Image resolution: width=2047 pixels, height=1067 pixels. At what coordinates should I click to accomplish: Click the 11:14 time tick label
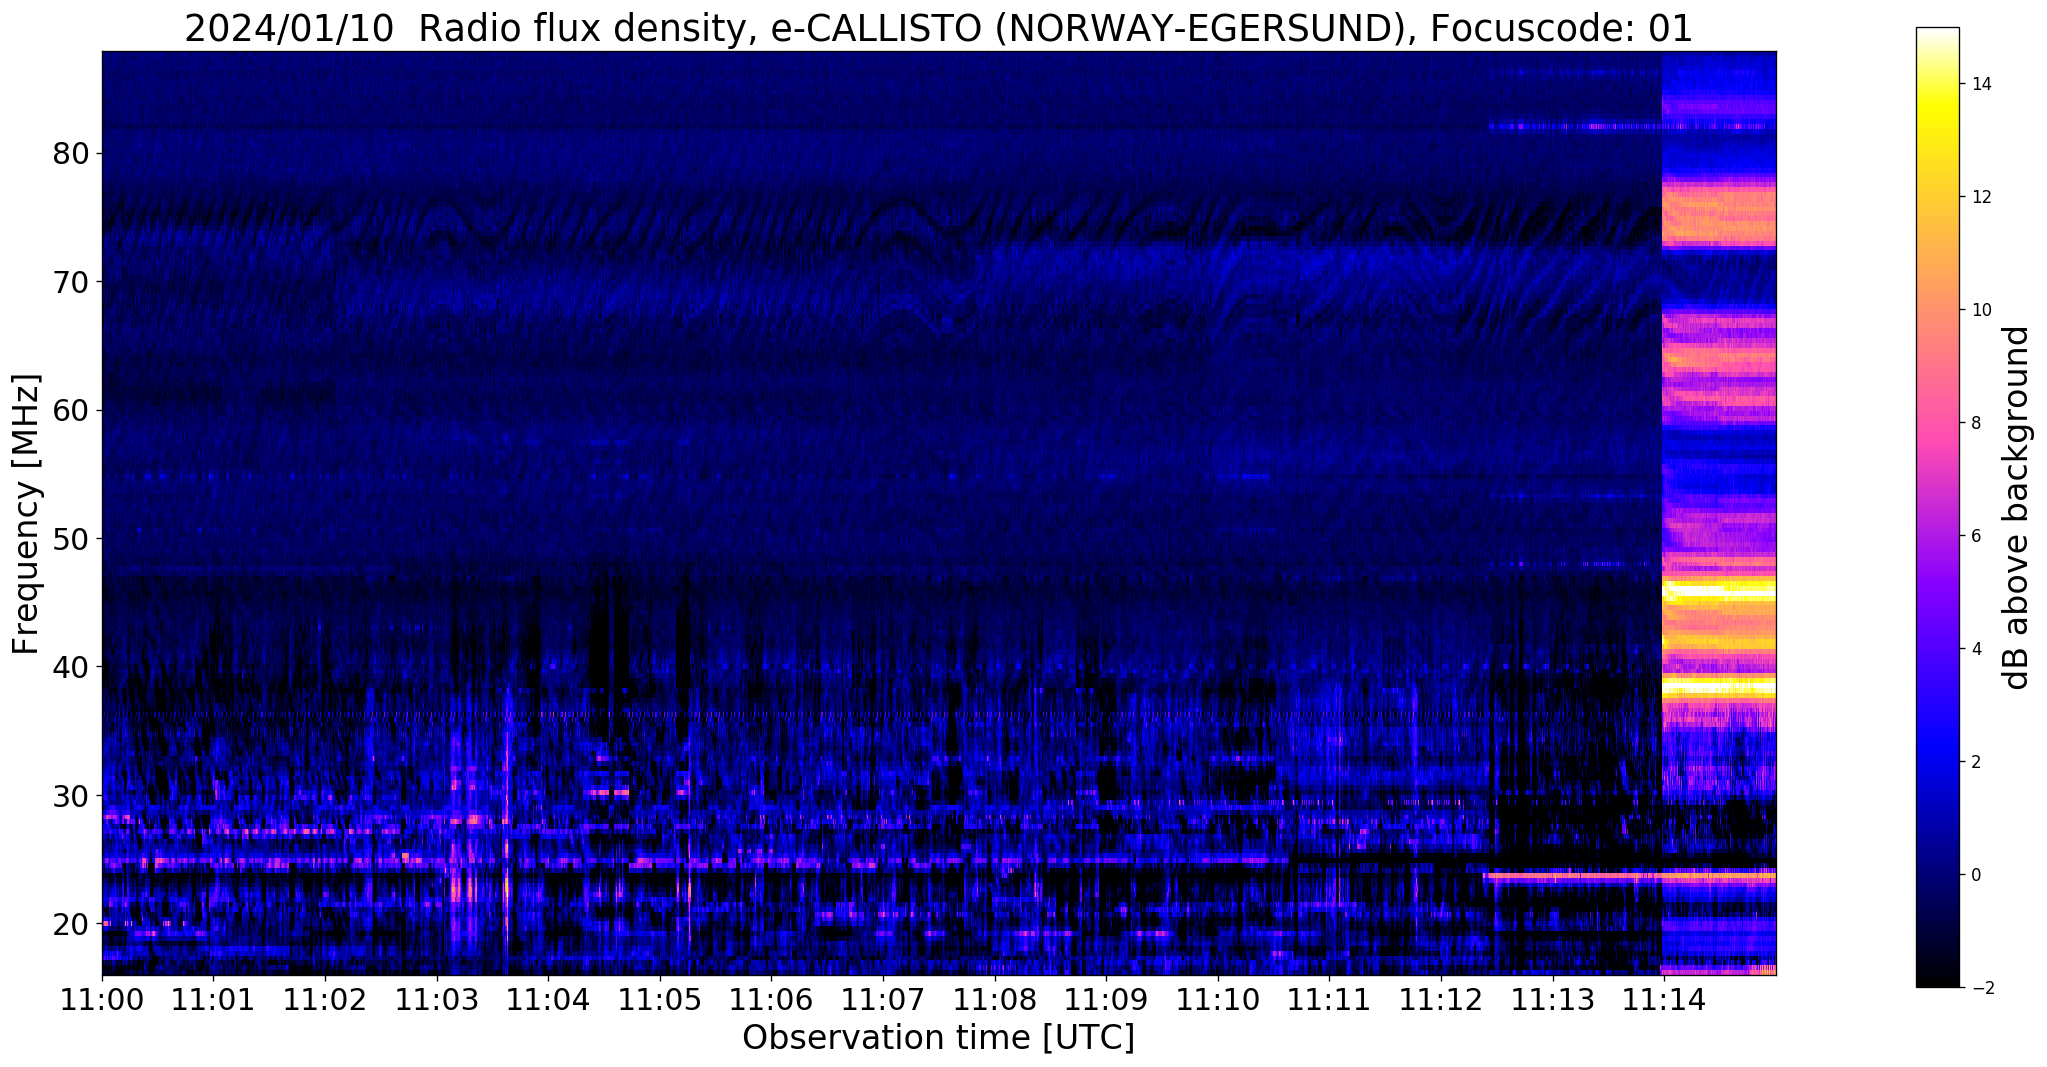[x=1663, y=999]
